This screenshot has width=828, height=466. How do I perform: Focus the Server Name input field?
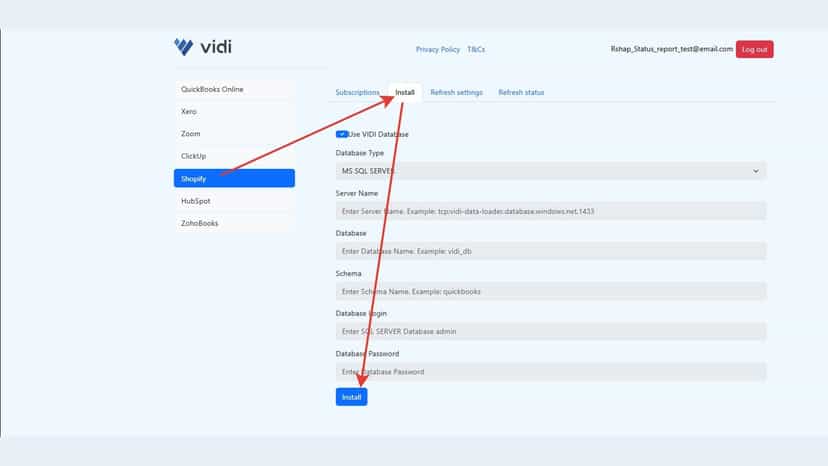(x=551, y=211)
